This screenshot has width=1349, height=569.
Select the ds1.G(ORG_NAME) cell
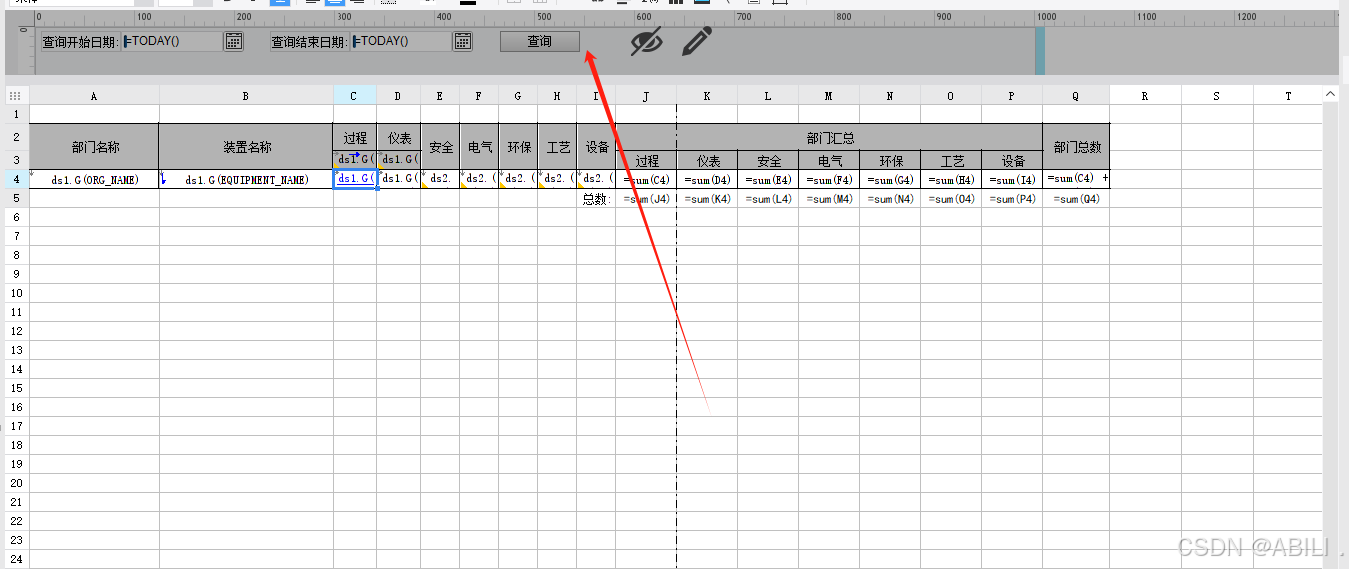(94, 180)
